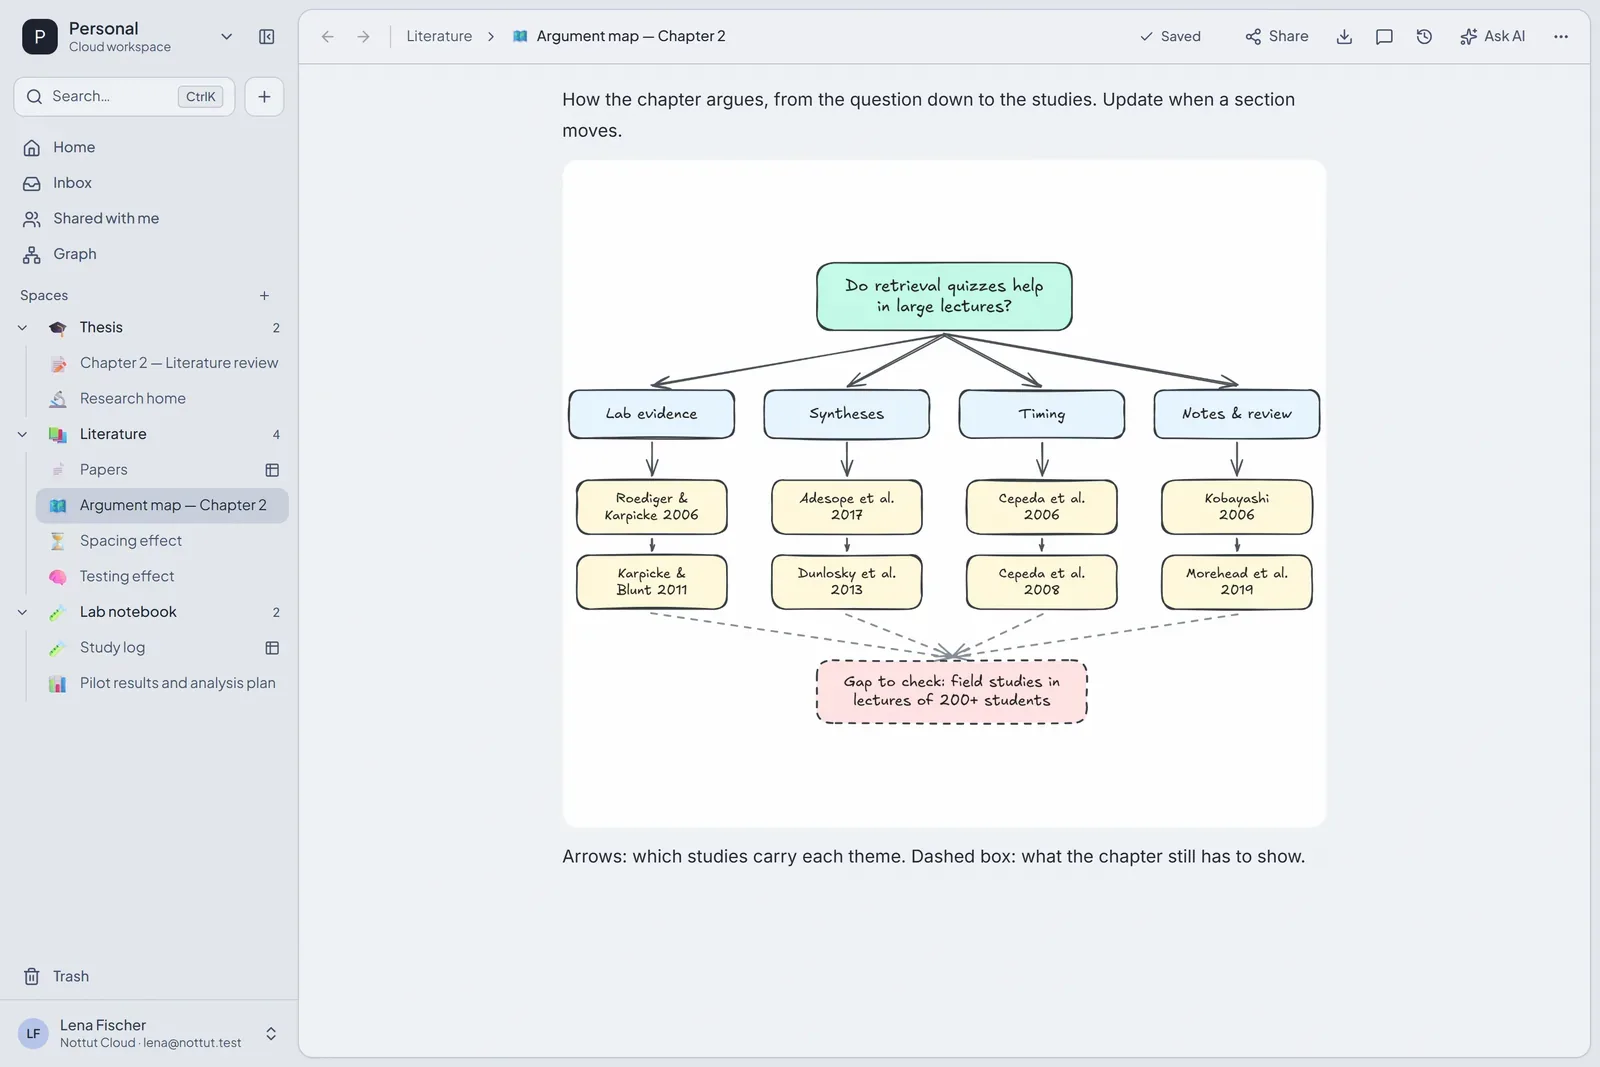1600x1067 pixels.
Task: Click the Ask AI button
Action: click(x=1493, y=37)
